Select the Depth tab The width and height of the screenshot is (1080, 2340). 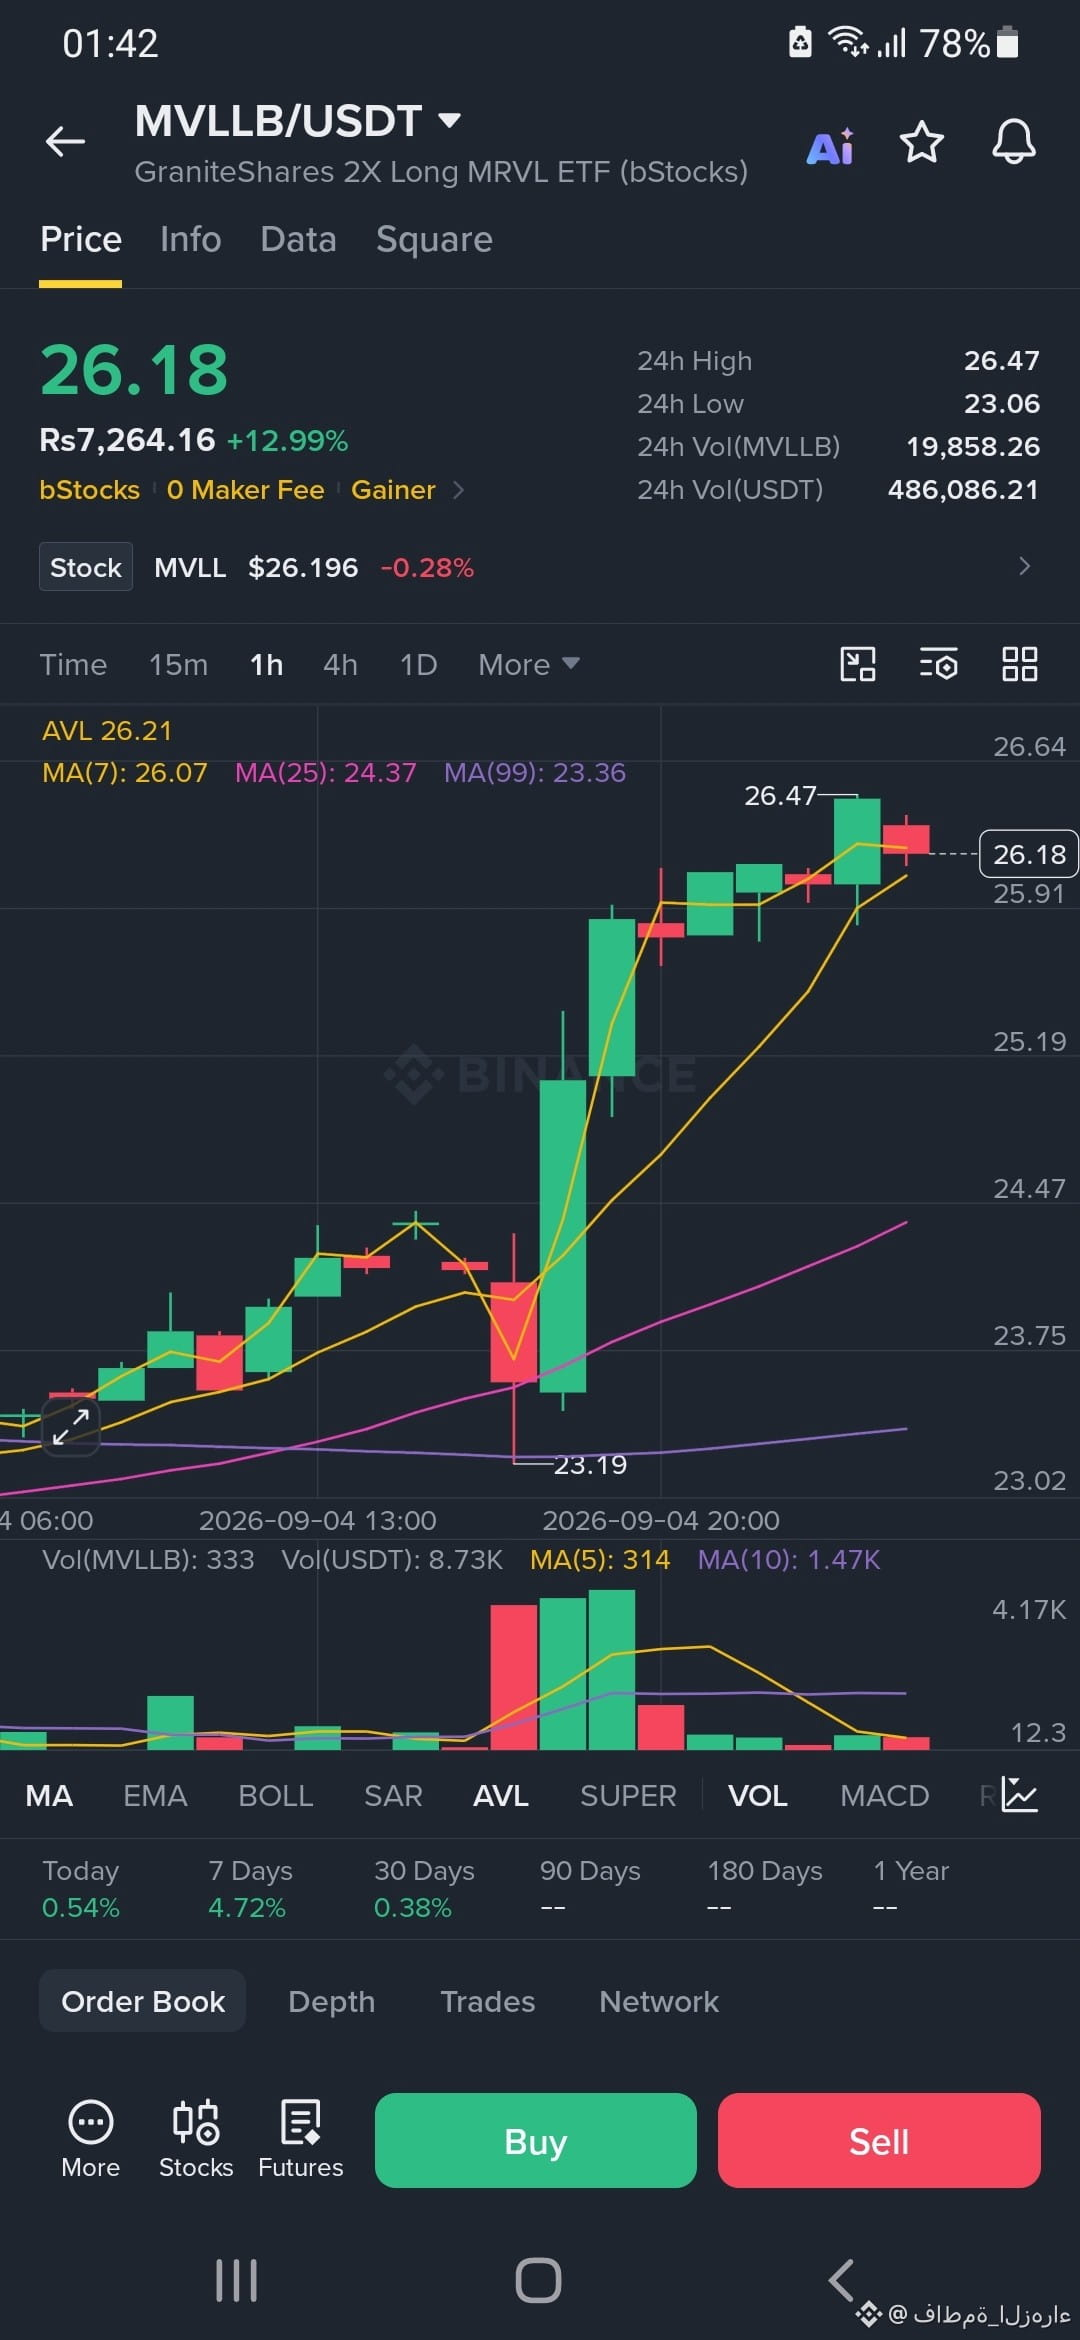point(331,2001)
